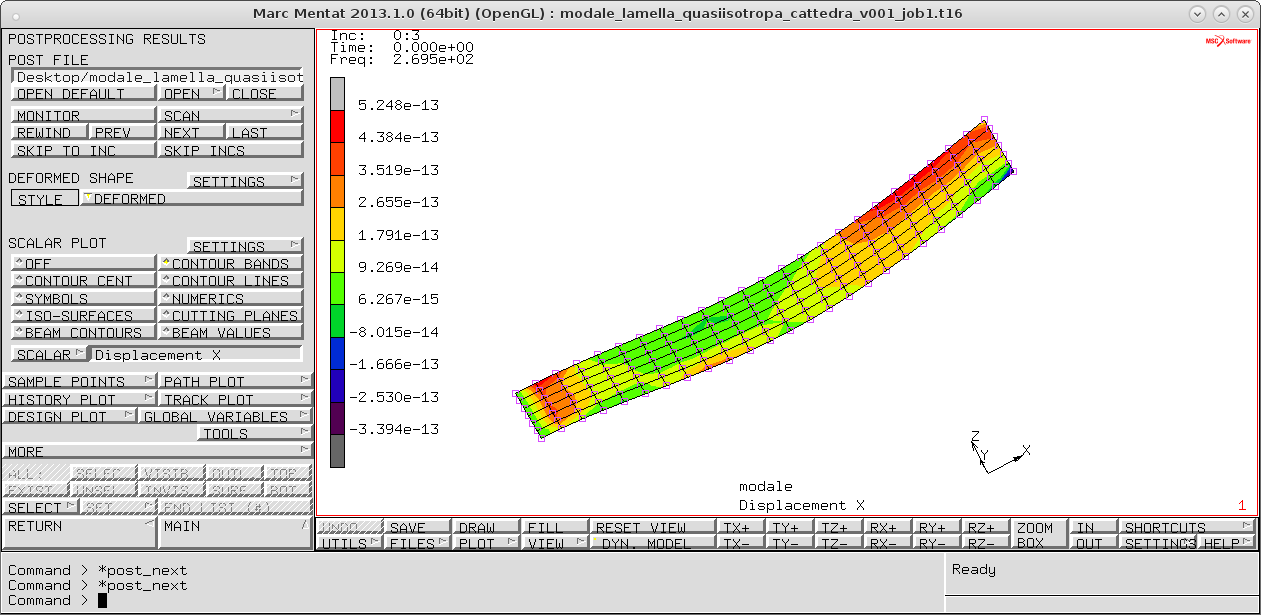The height and width of the screenshot is (615, 1261).
Task: Translate view with TZ+
Action: click(839, 527)
